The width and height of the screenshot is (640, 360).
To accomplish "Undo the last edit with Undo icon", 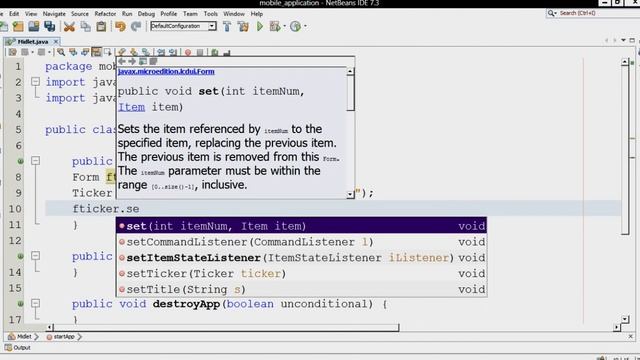I will pyautogui.click(x=120, y=27).
